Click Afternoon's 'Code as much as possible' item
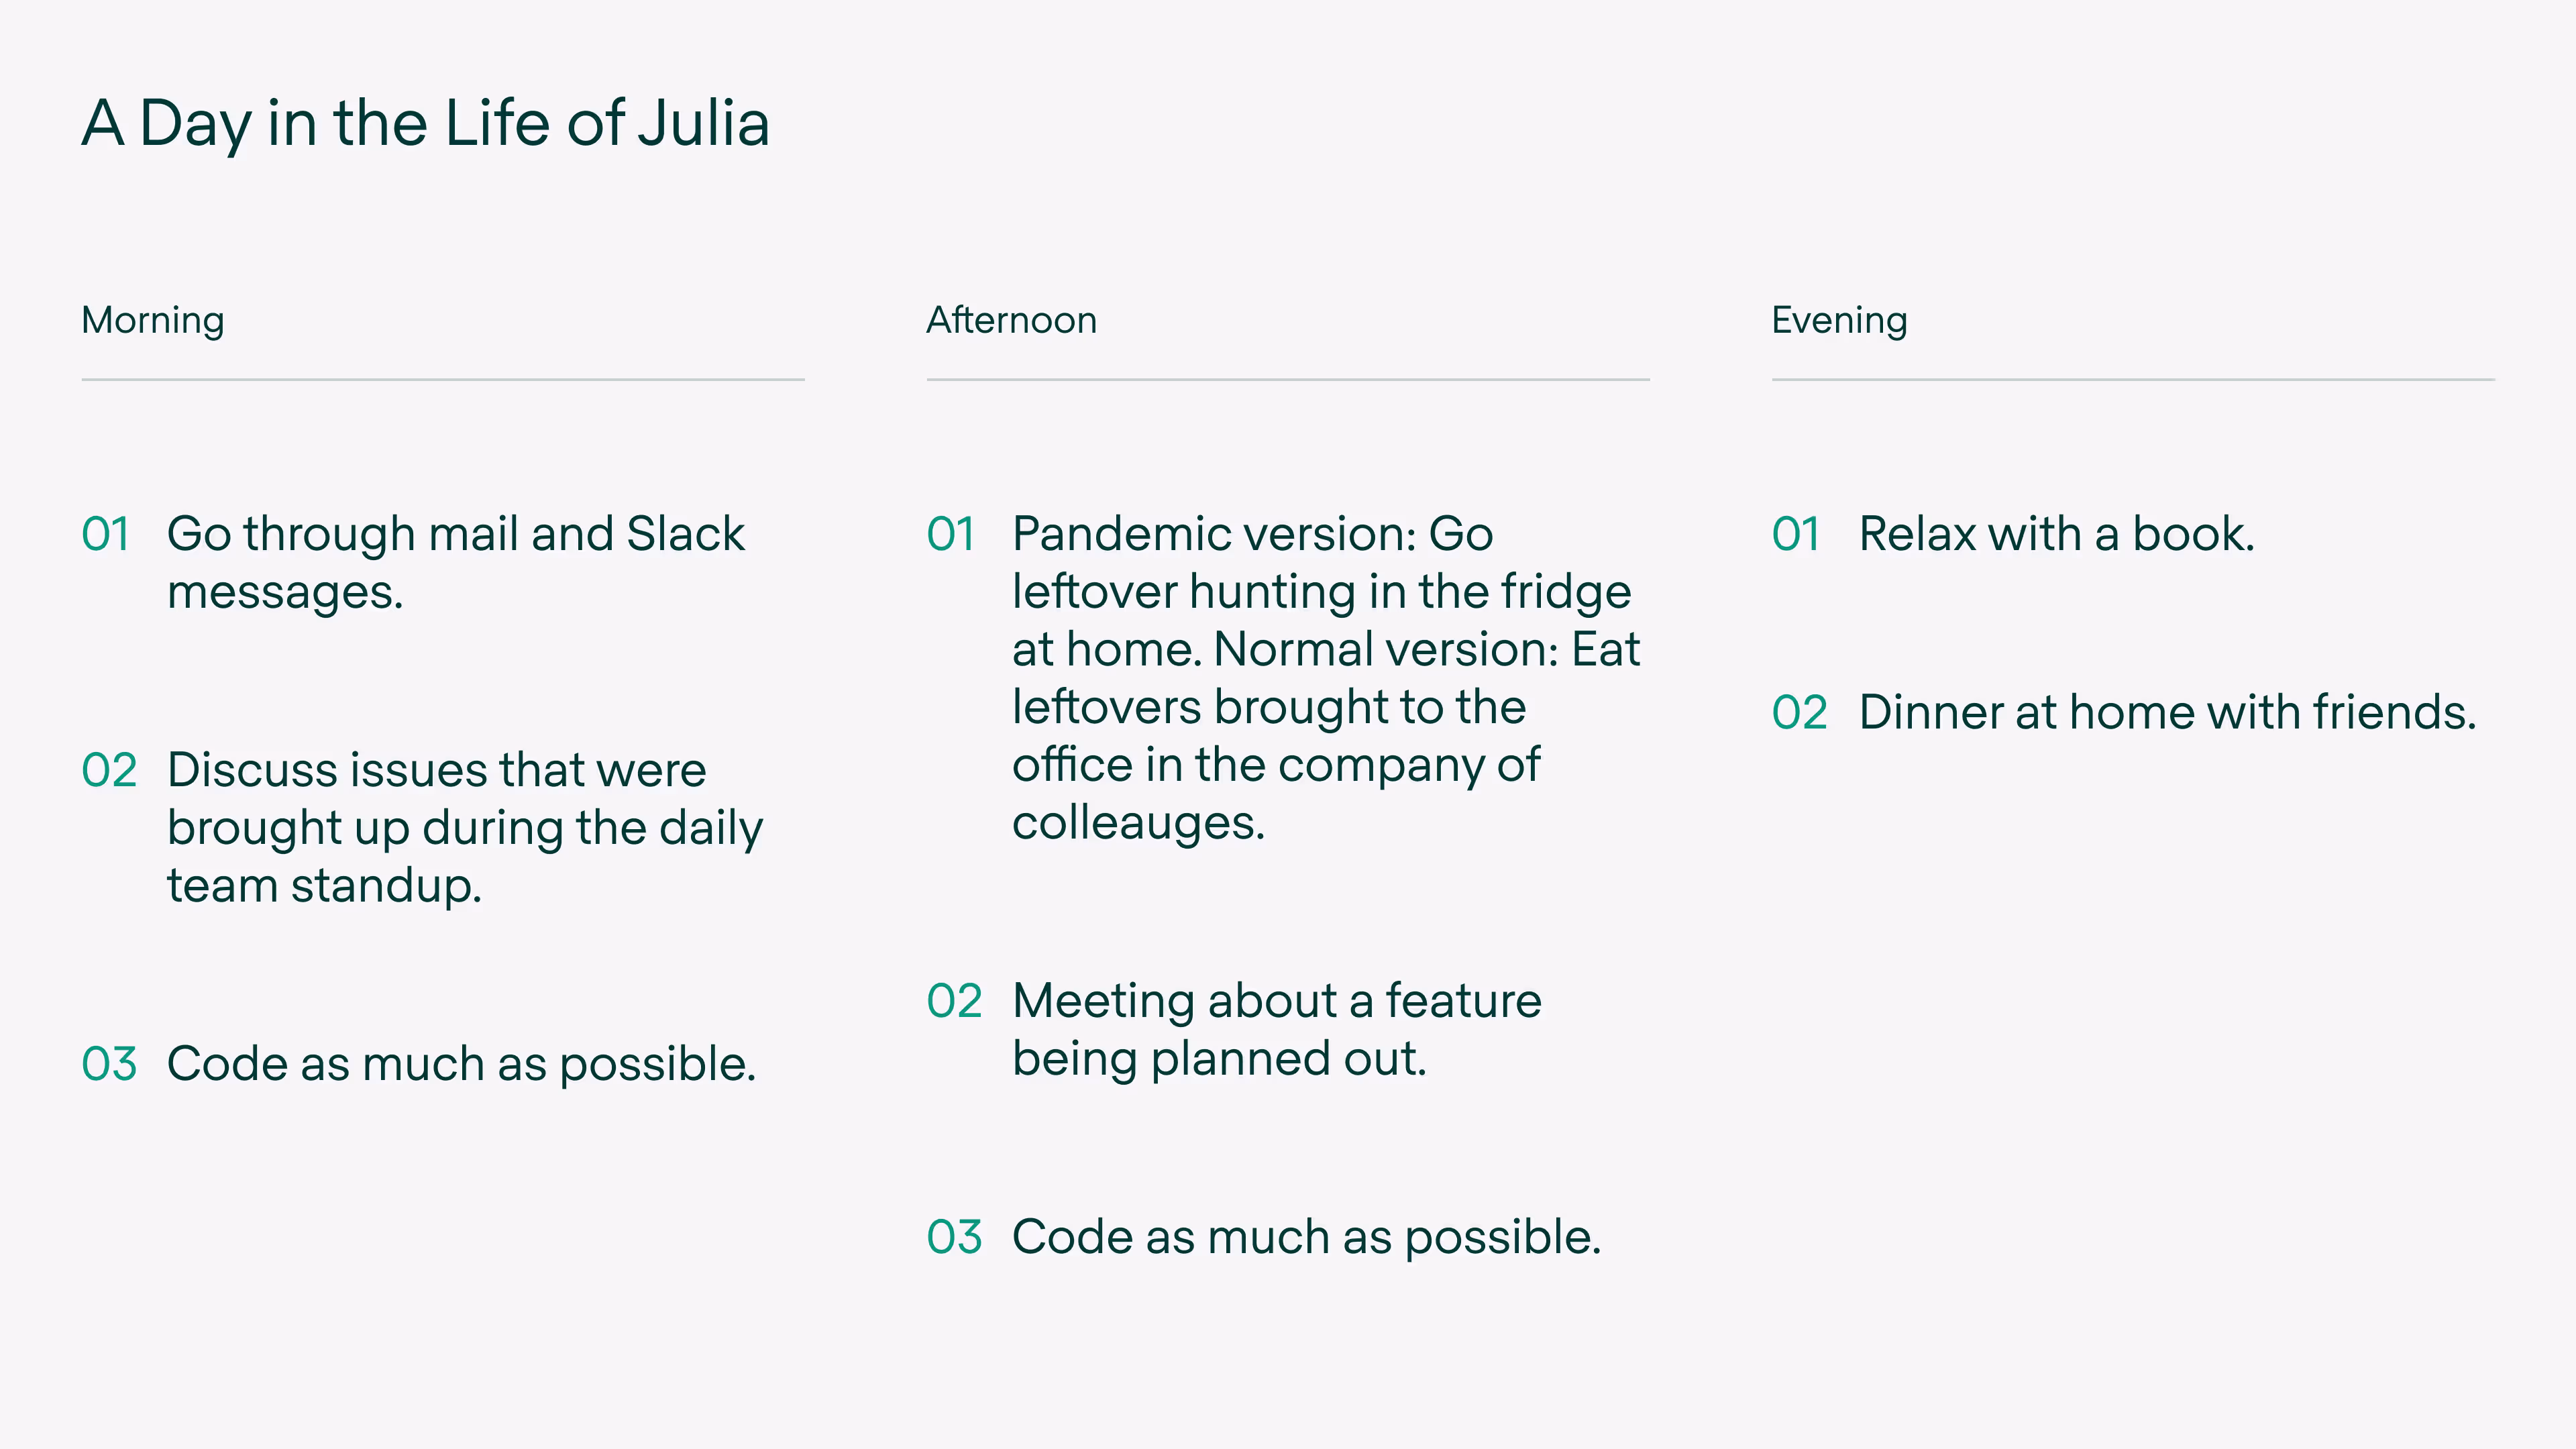The height and width of the screenshot is (1449, 2576). pos(1306,1237)
